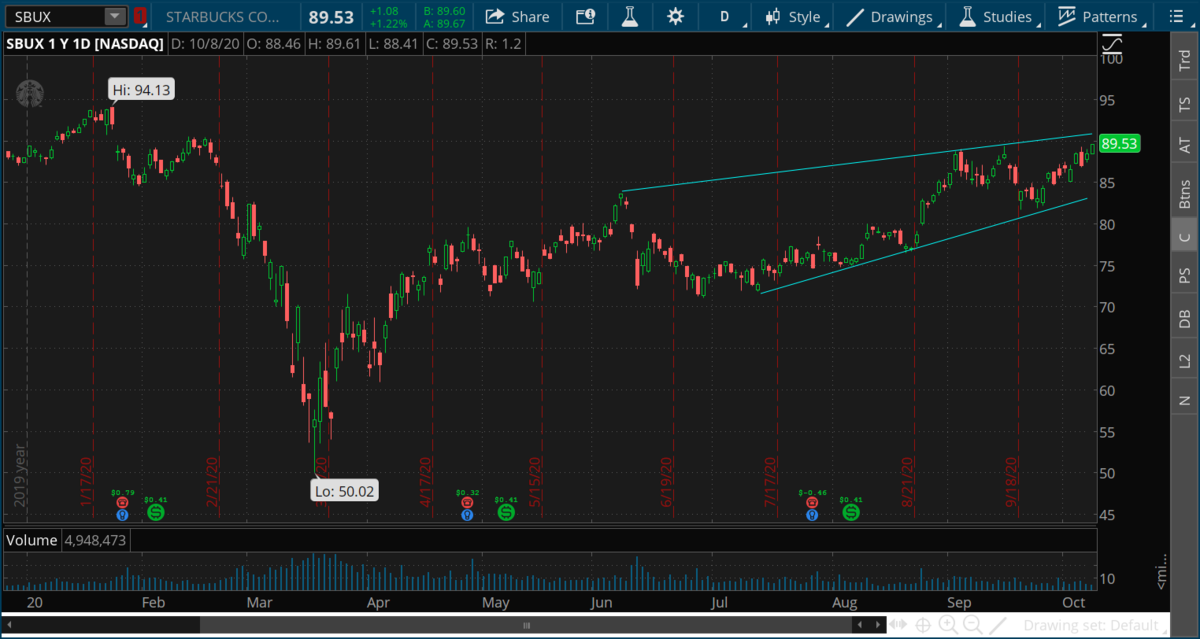
Task: Select the C sidebar tab
Action: pyautogui.click(x=1186, y=237)
